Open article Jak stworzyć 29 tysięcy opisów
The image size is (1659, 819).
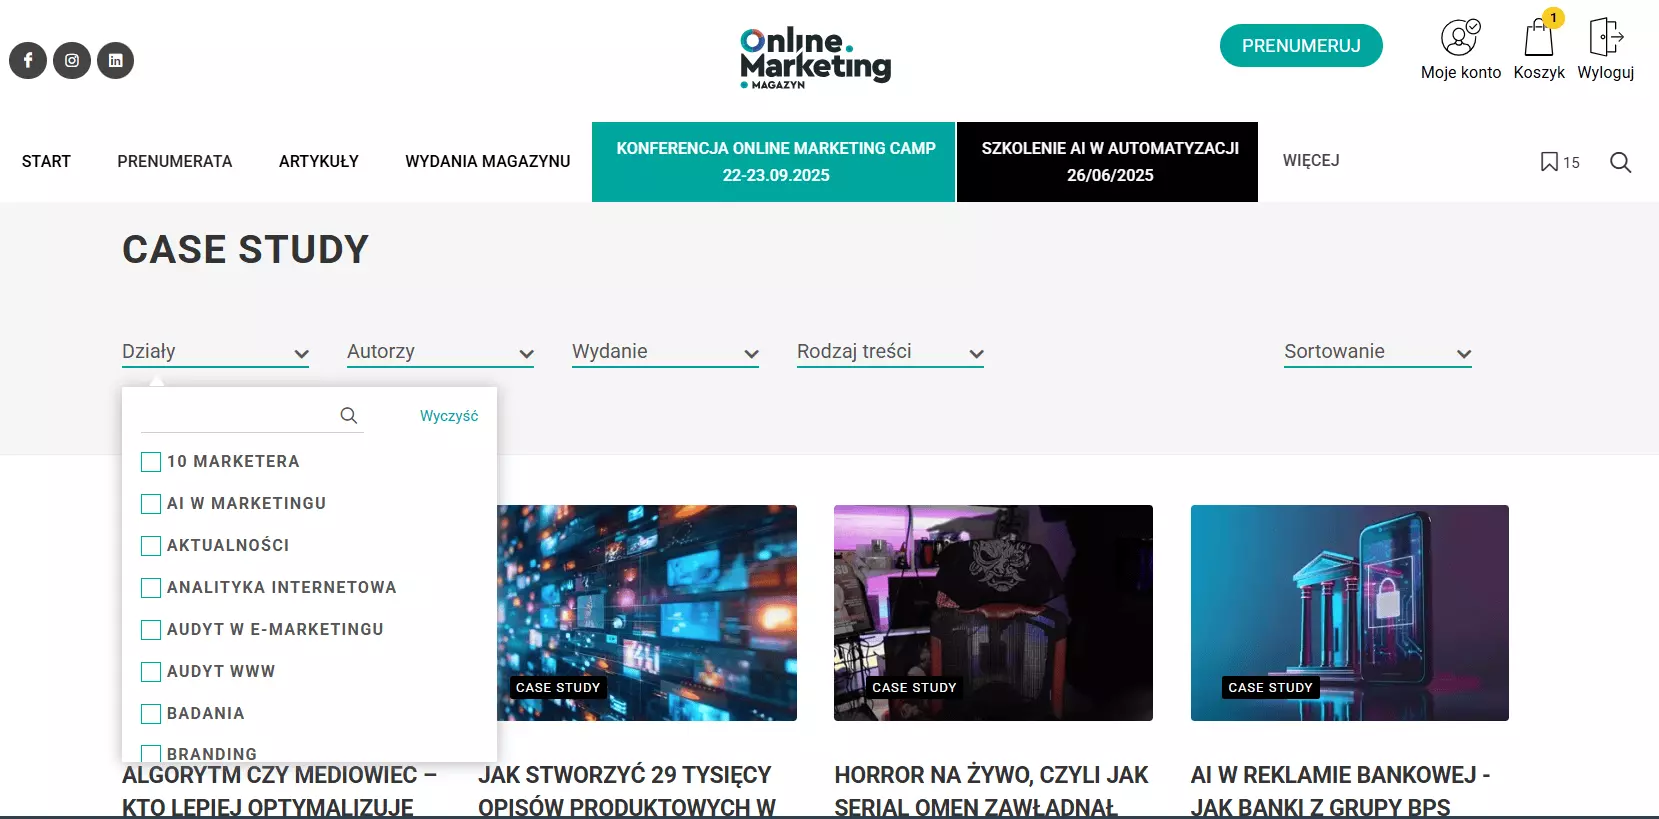(627, 791)
